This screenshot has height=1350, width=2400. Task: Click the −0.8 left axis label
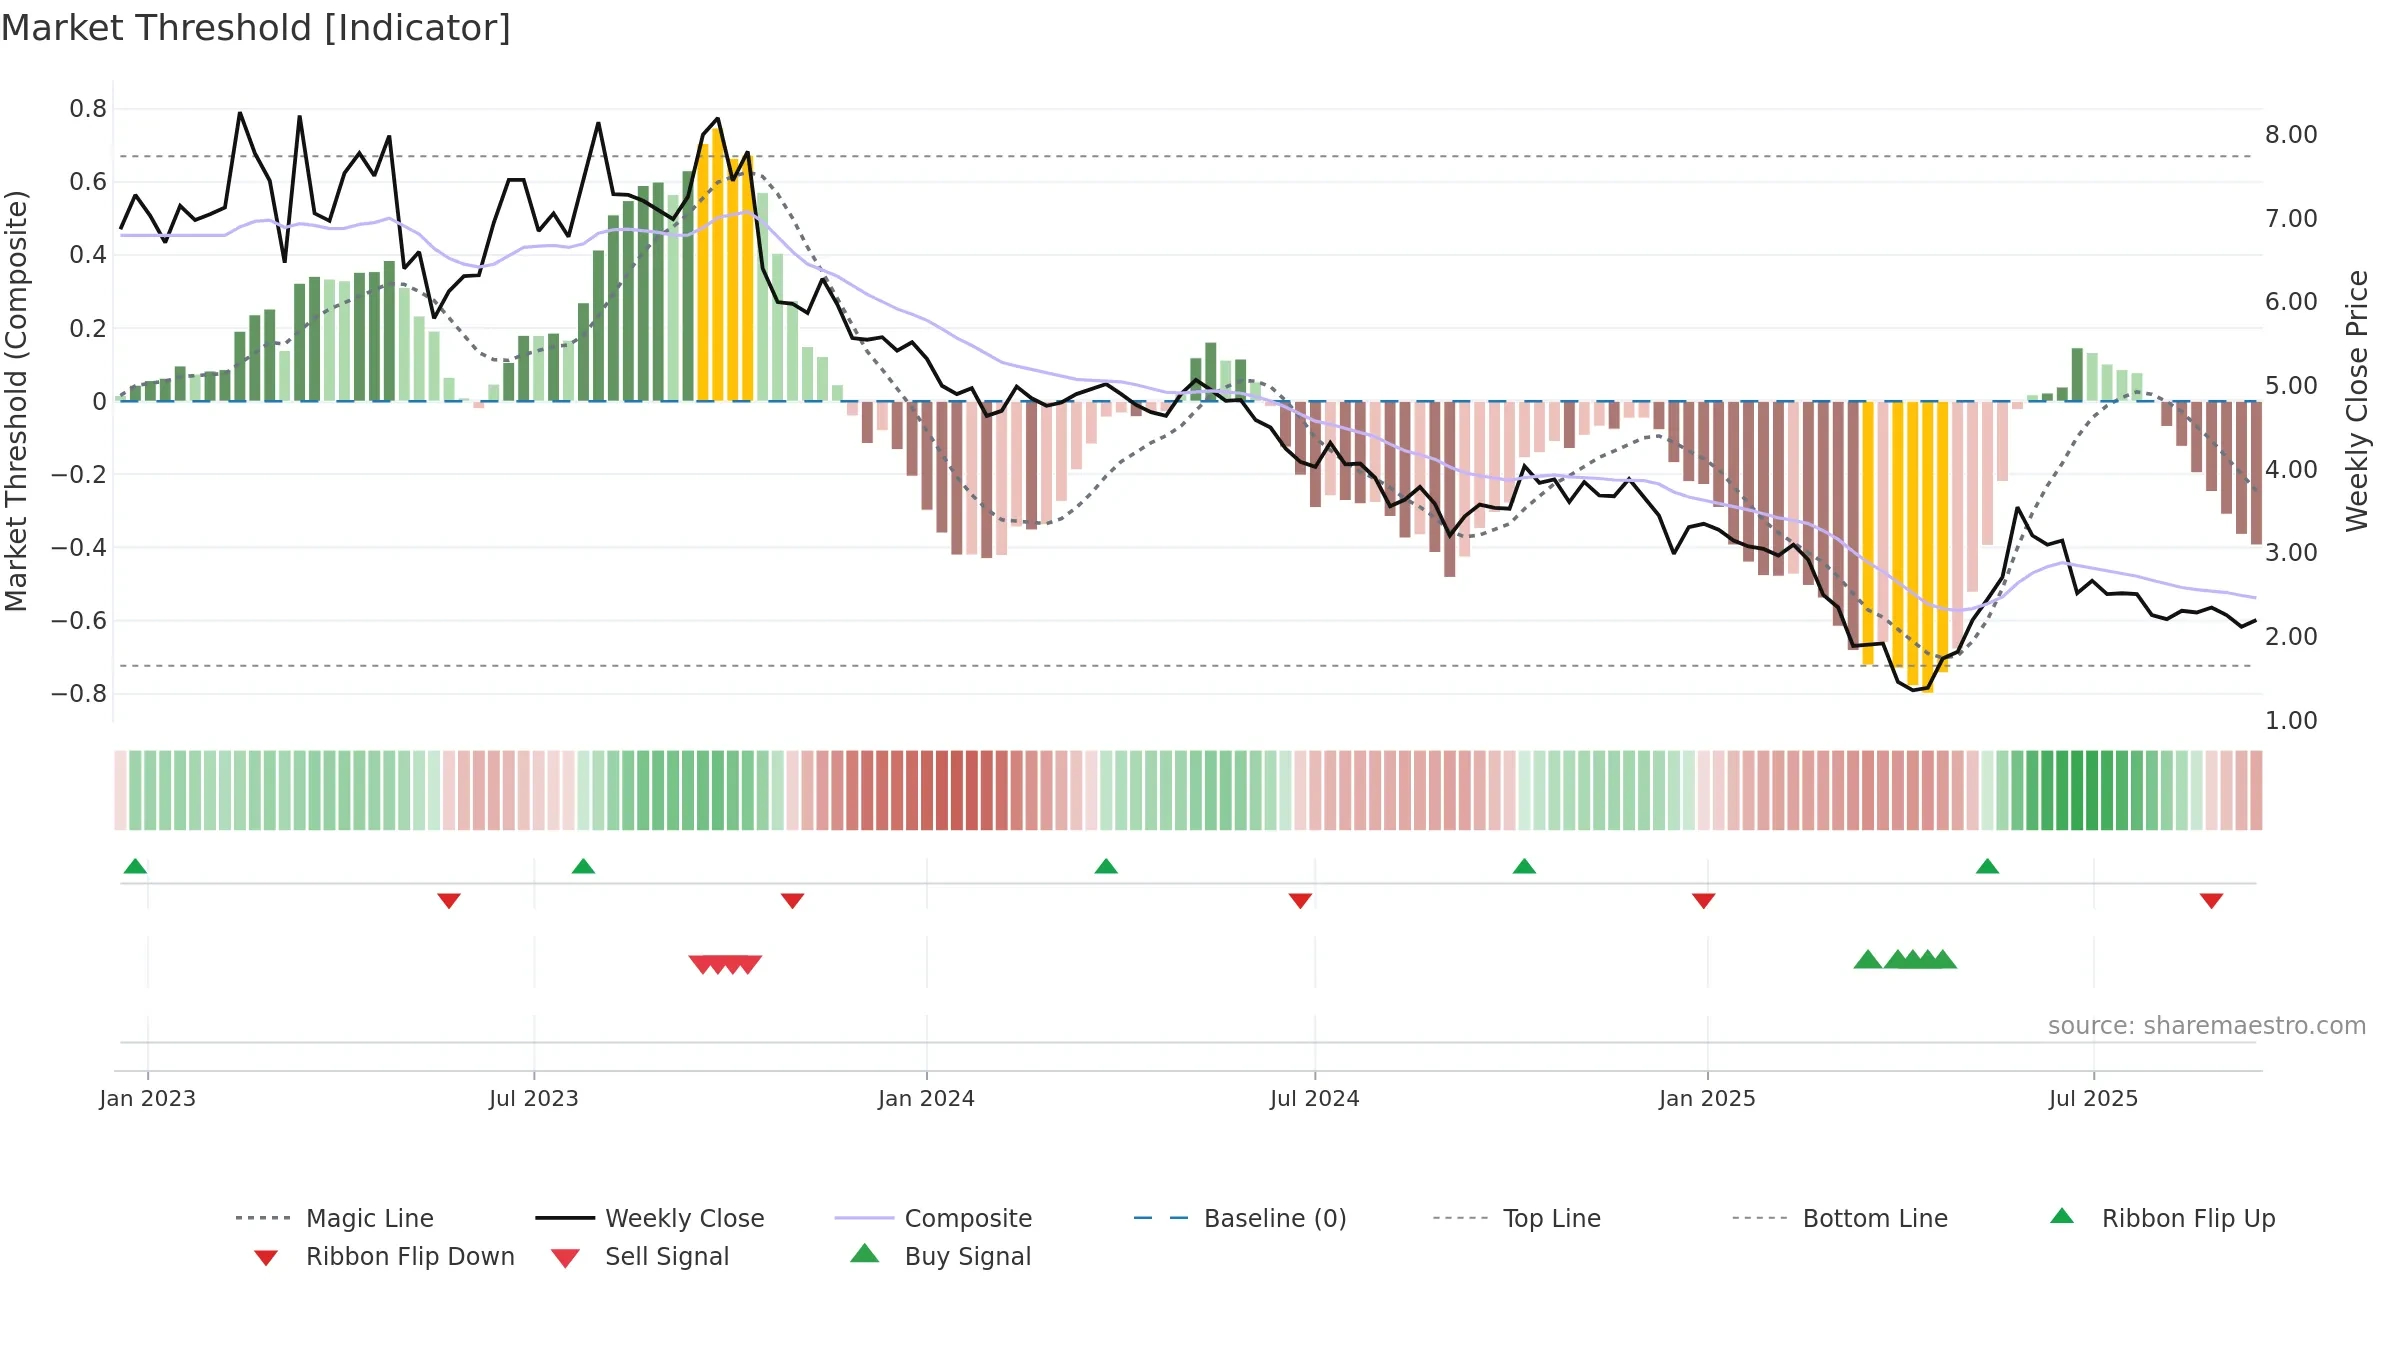pyautogui.click(x=79, y=693)
